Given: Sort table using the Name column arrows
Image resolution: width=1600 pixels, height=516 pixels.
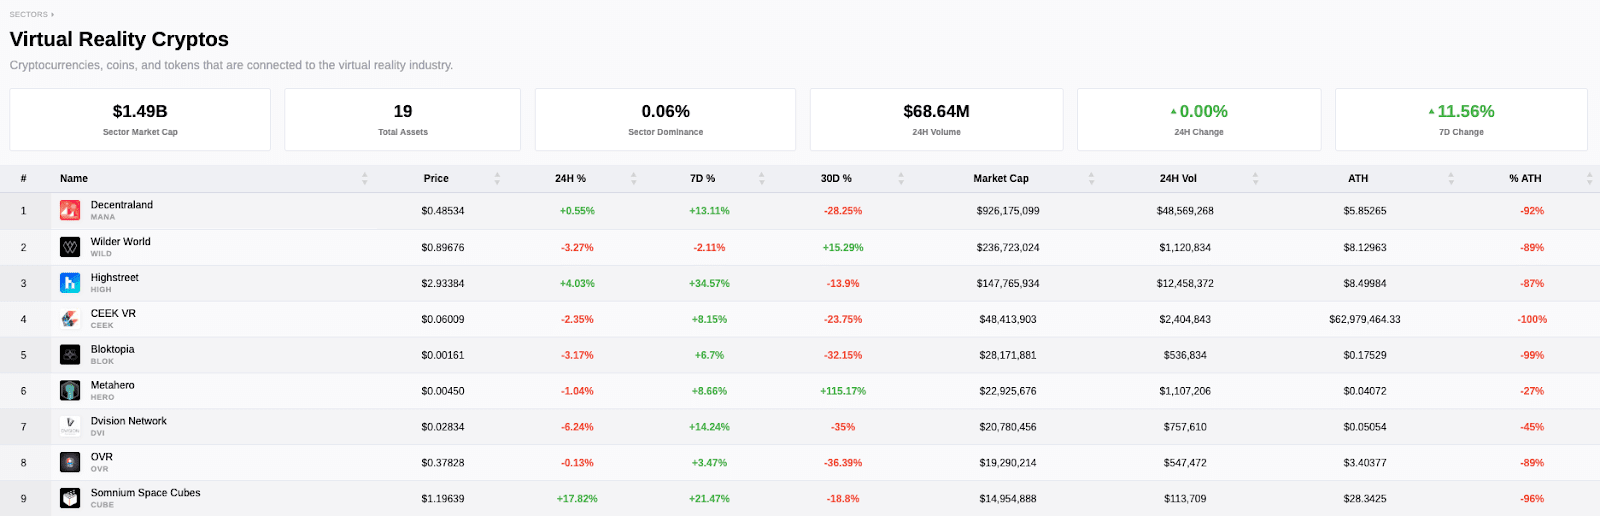Looking at the screenshot, I should 365,179.
